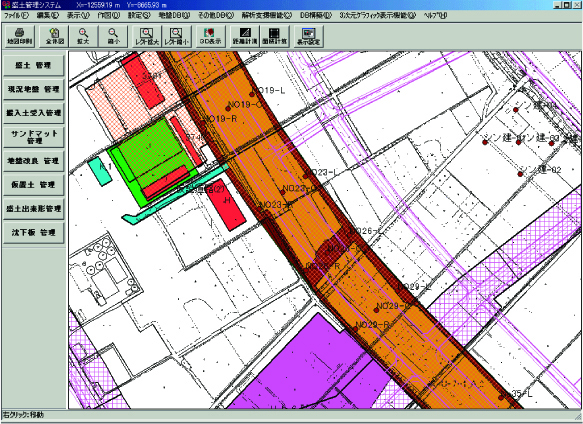Select the 拡大 zoom-in magnifier tool
Viewport: 583px width, 424px height.
[x=83, y=36]
